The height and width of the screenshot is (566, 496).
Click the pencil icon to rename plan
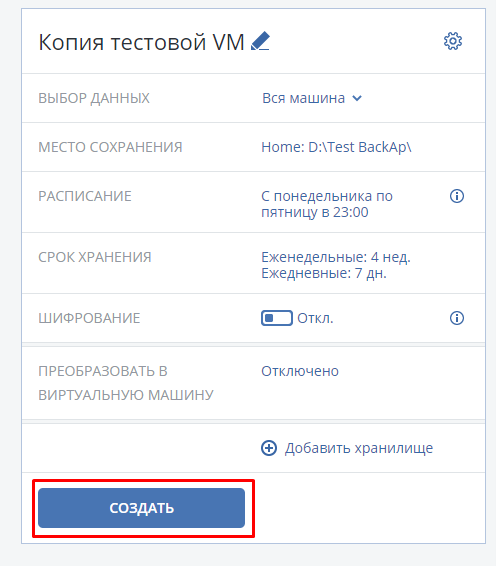click(x=260, y=41)
